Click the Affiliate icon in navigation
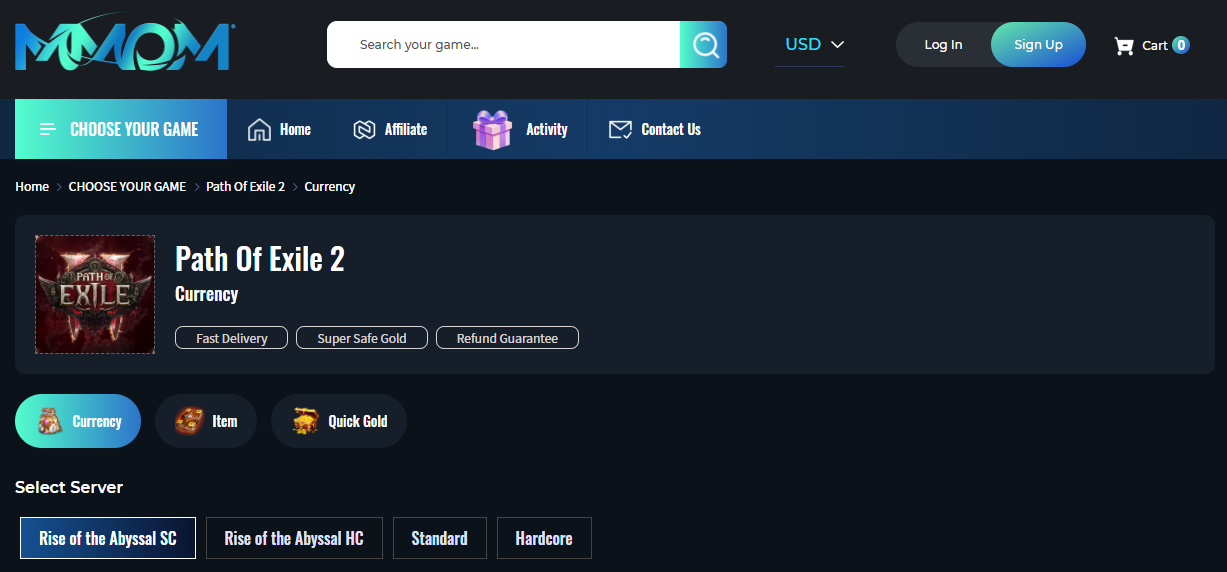Screen dimensions: 1227x572 click(364, 129)
